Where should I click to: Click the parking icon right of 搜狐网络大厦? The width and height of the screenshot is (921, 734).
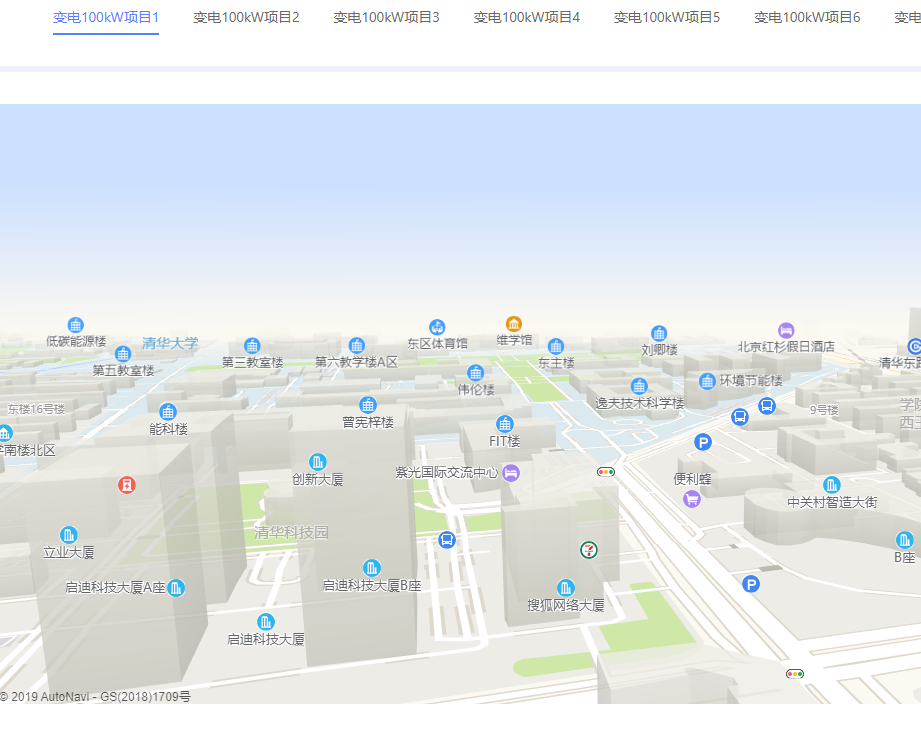click(x=751, y=584)
